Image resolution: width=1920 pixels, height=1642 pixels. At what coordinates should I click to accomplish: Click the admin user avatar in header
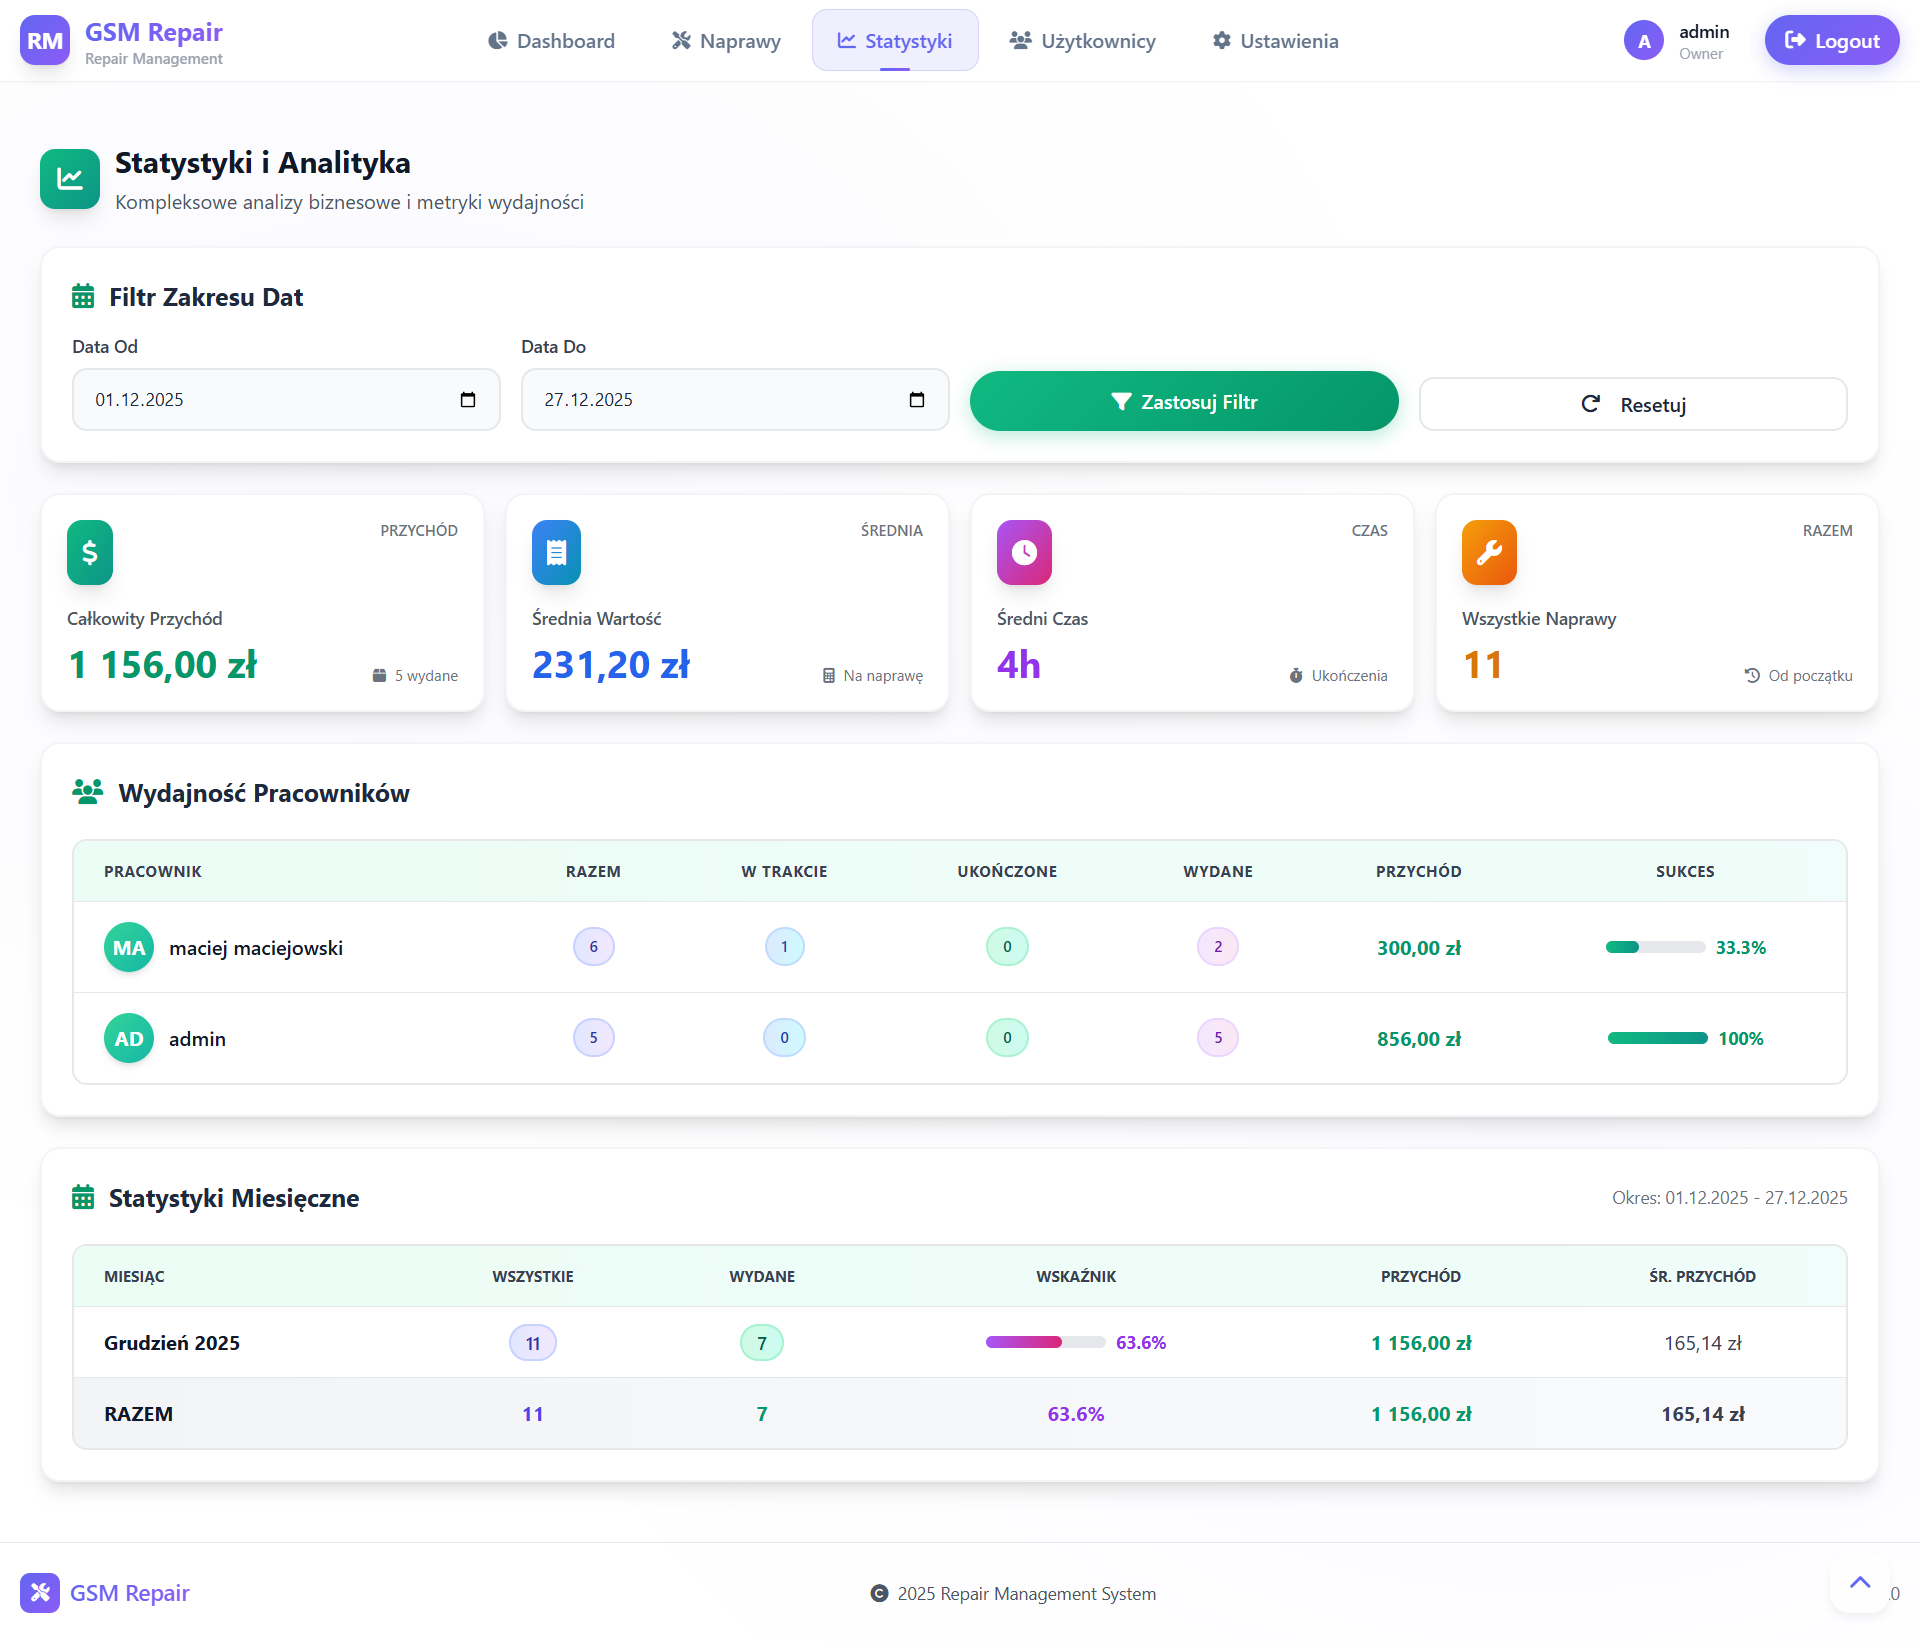click(1644, 41)
